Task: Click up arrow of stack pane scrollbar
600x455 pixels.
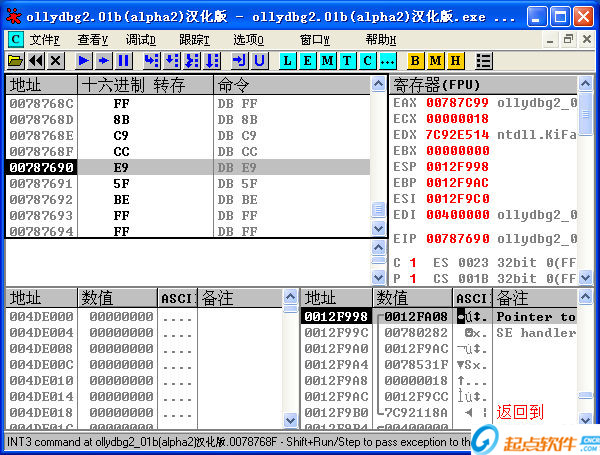Action: point(585,297)
